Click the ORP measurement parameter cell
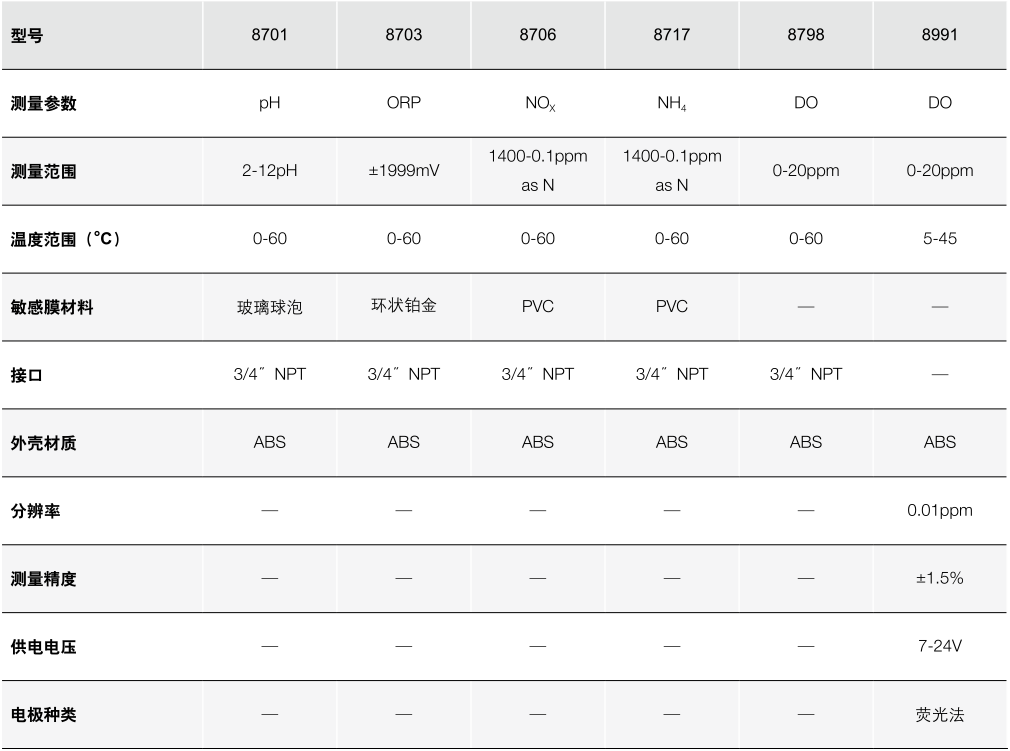Image resolution: width=1010 pixels, height=751 pixels. coord(403,103)
